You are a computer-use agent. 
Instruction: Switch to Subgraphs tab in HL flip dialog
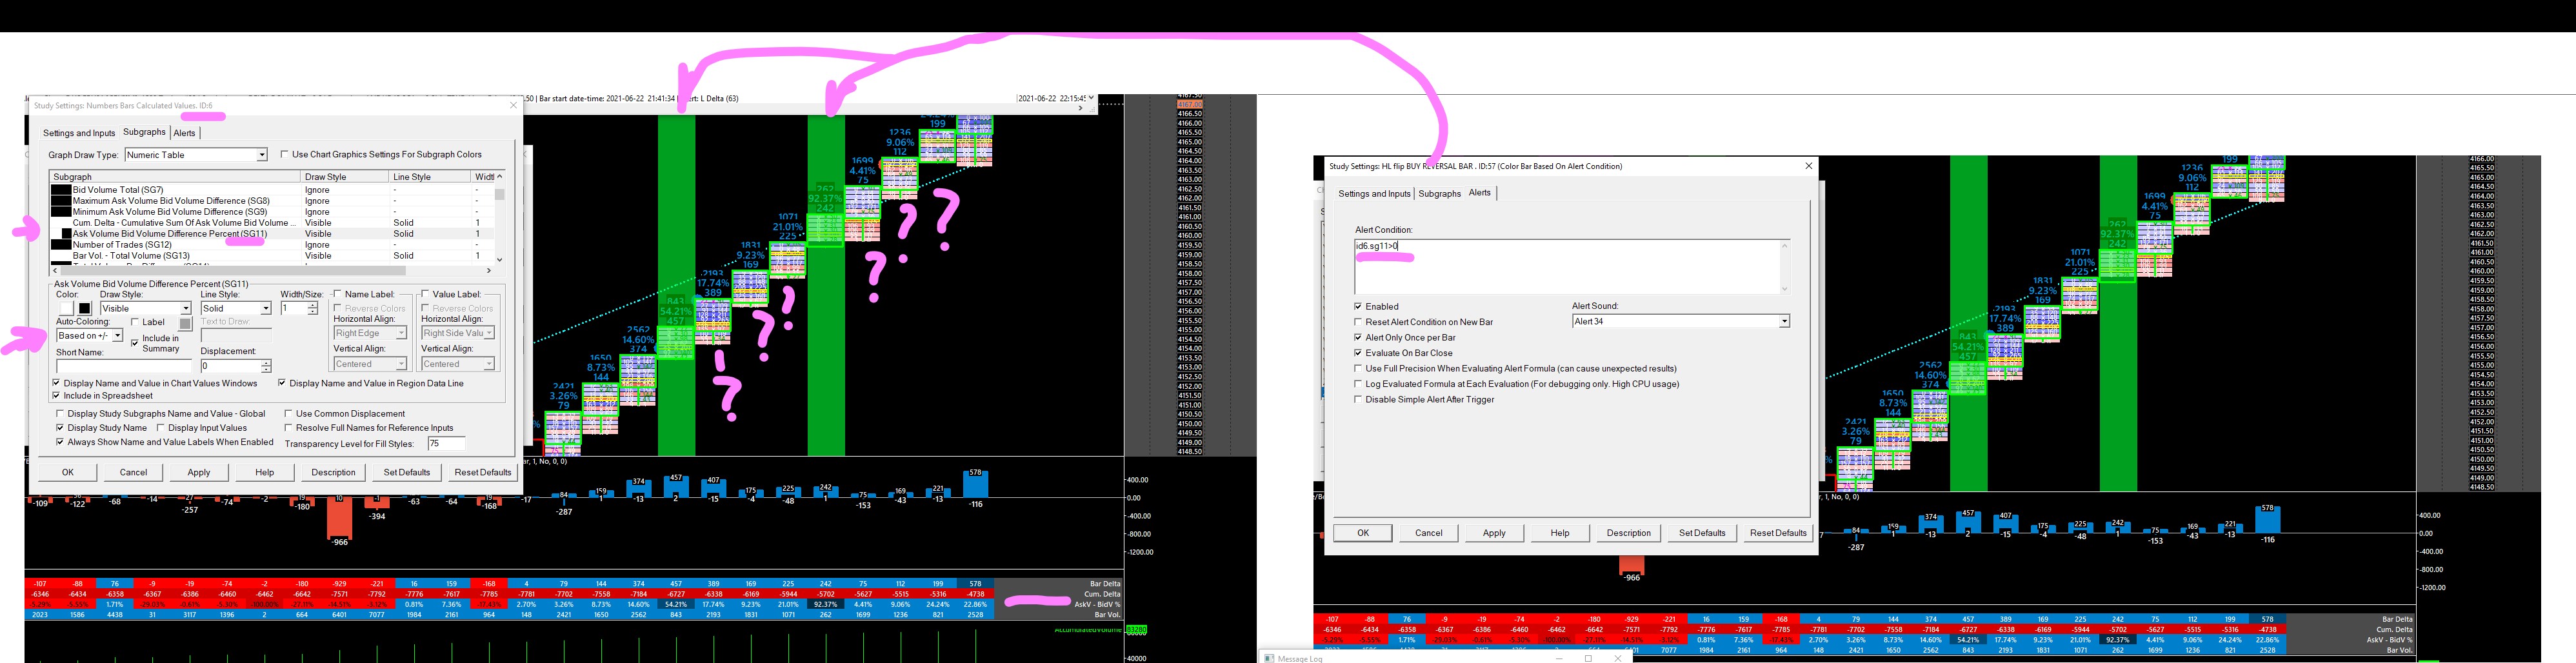1440,194
